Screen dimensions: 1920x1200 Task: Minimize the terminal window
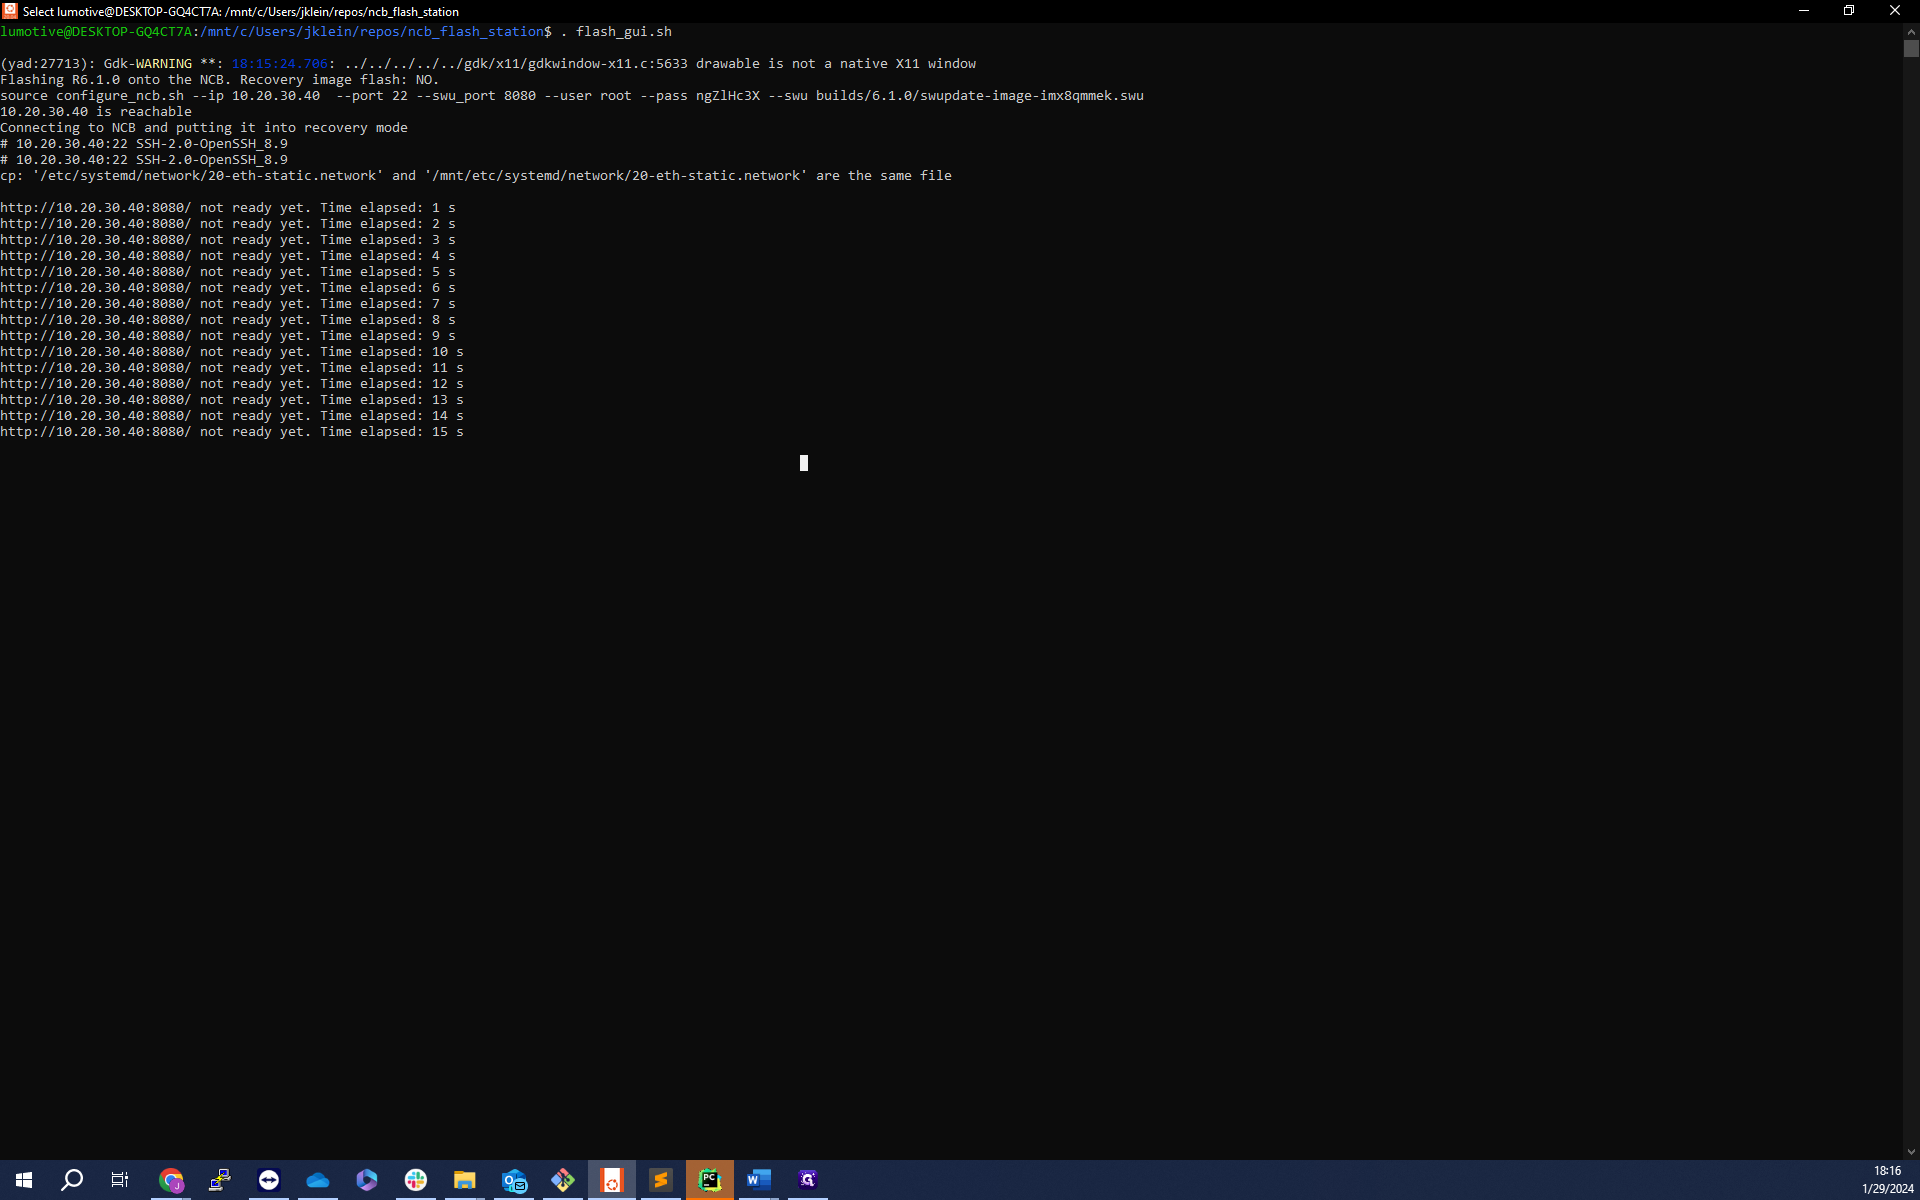[1804, 11]
